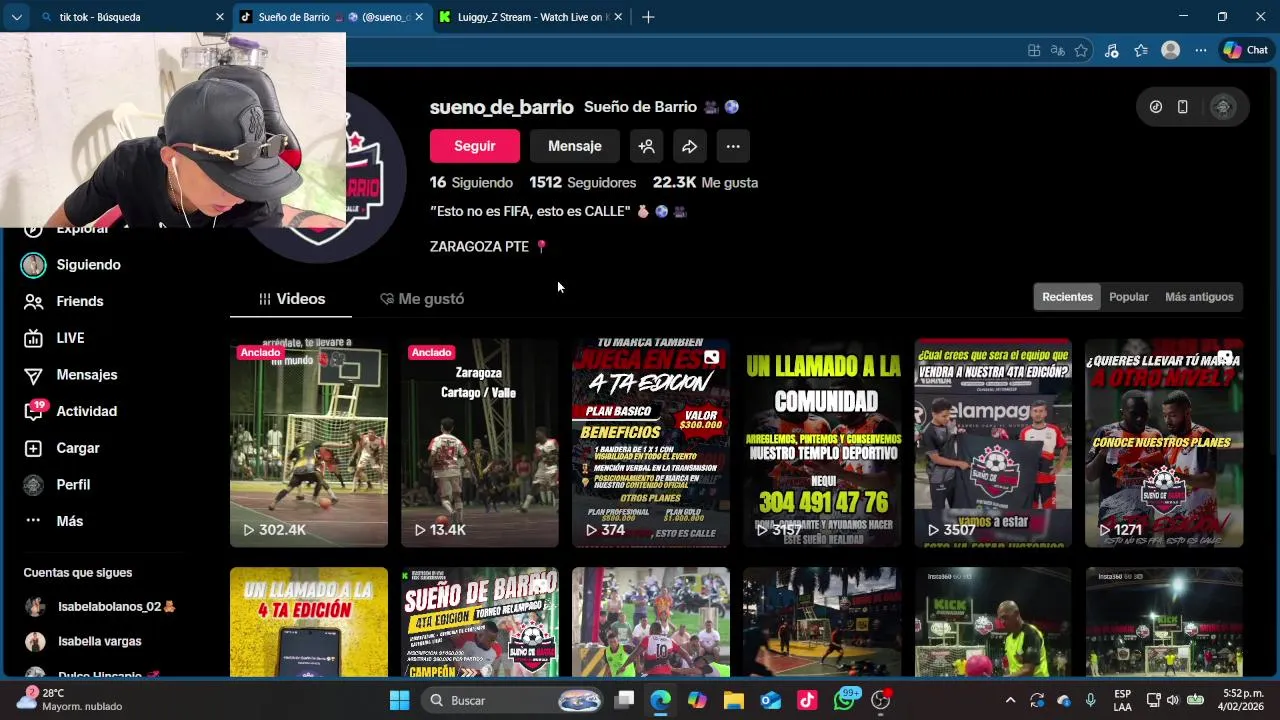Open Outlook from the taskbar
The width and height of the screenshot is (1280, 720).
pyautogui.click(x=771, y=700)
